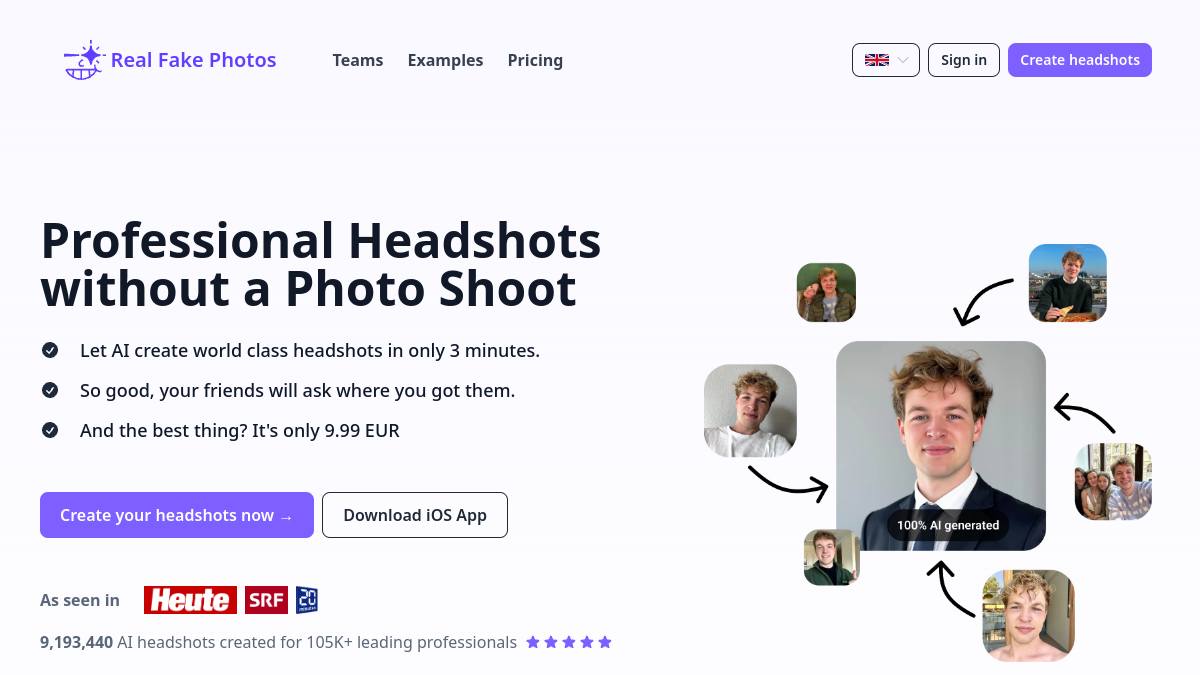
Task: Expand the language selector chevron
Action: click(903, 60)
